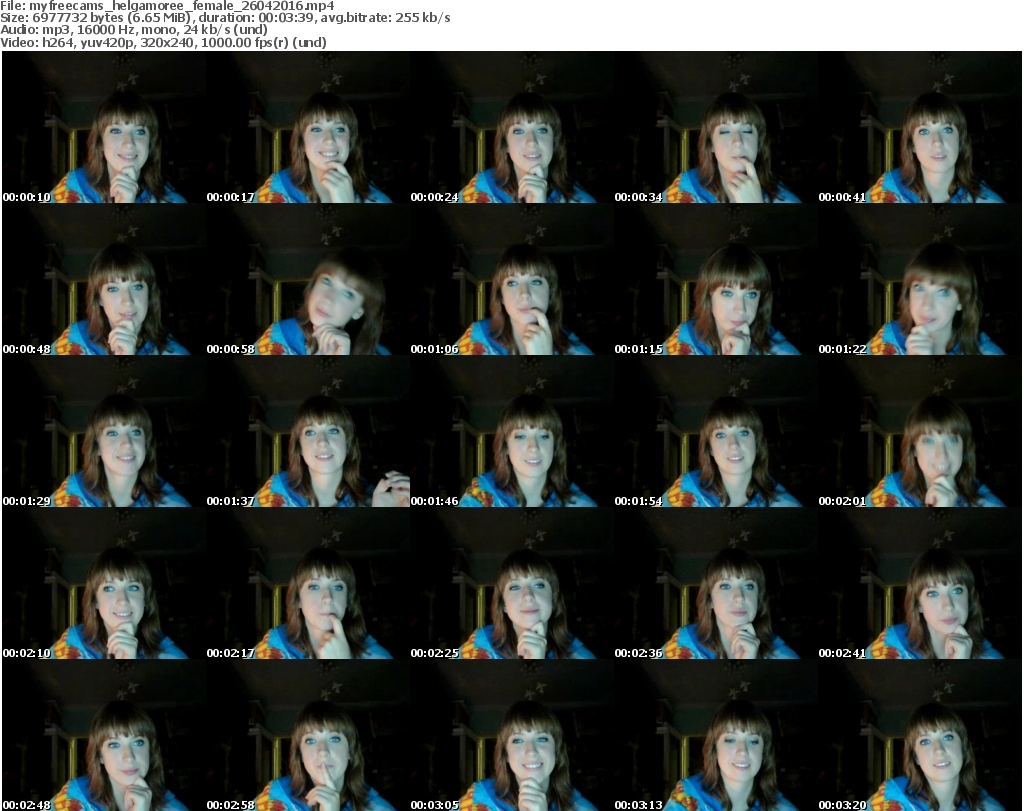Choose the thumbnail marked 00:02:10

coord(104,584)
